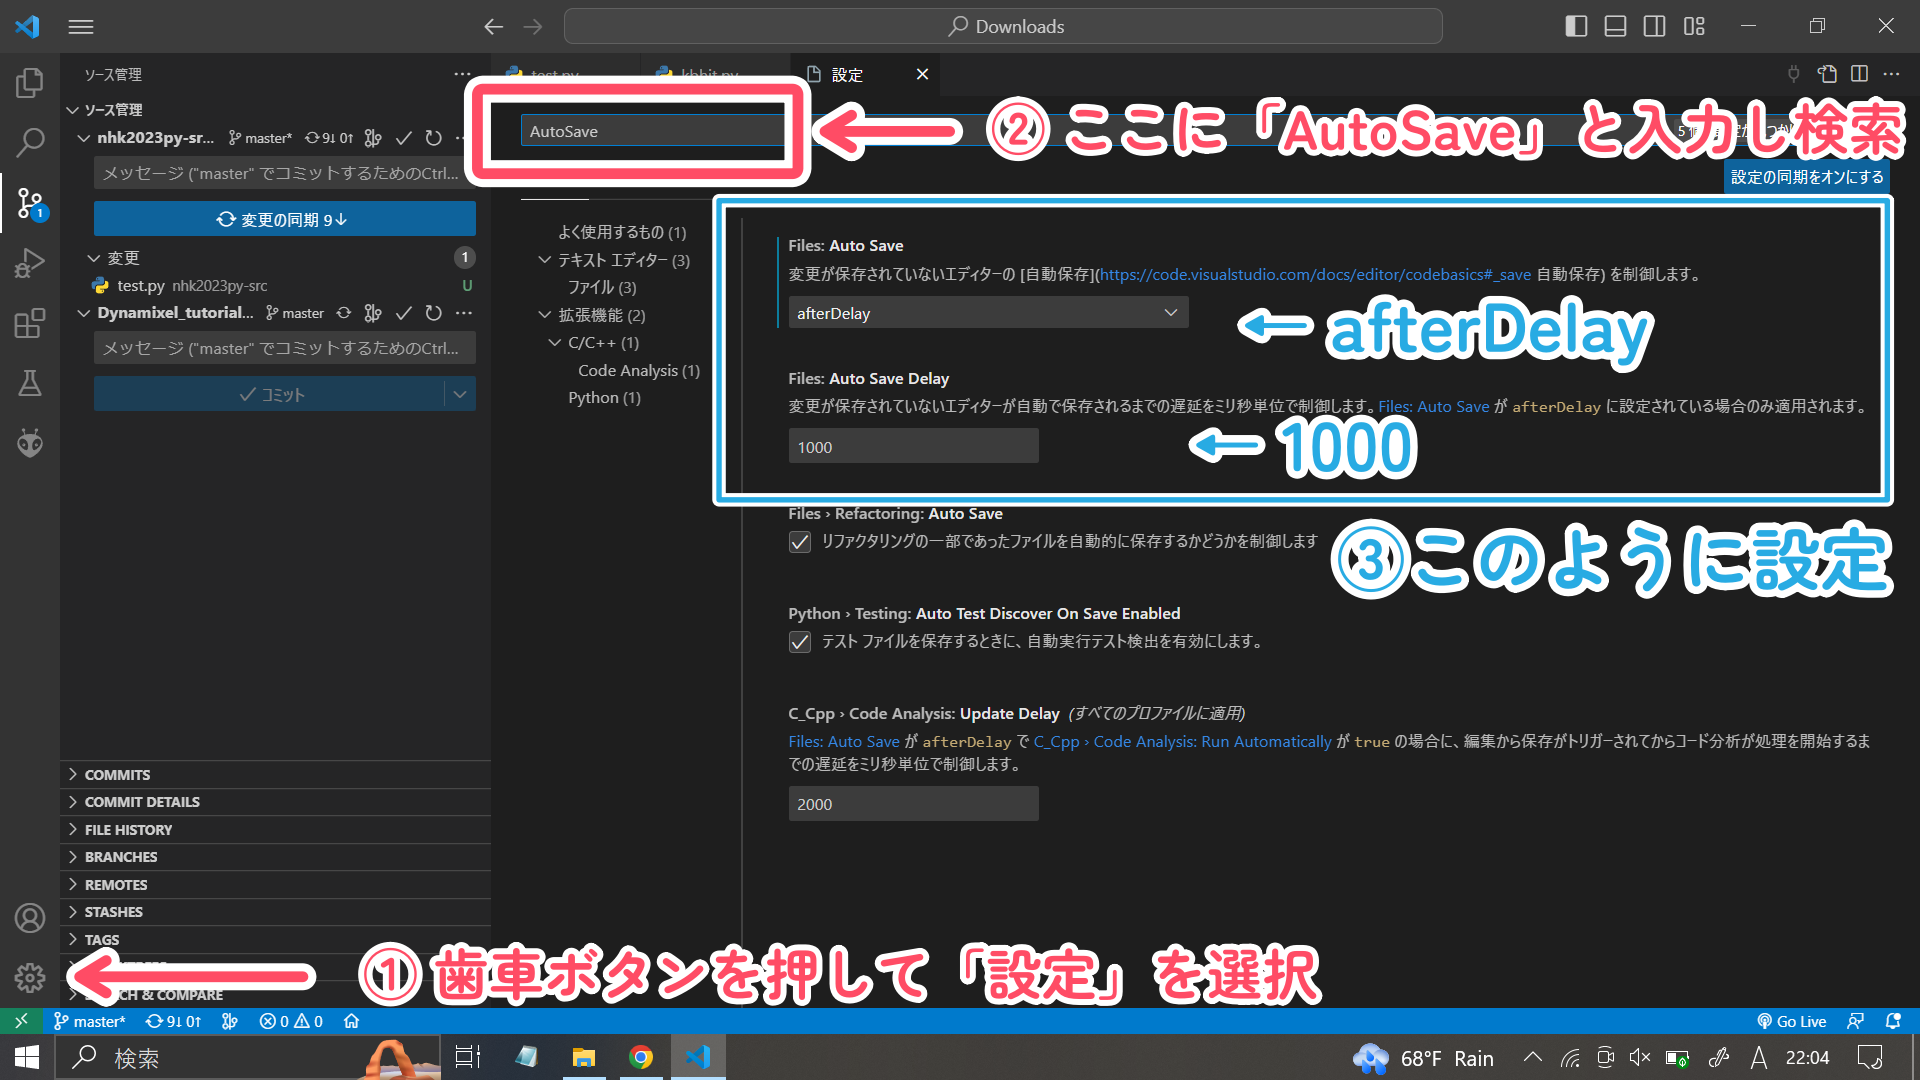This screenshot has height=1080, width=1920.
Task: Open the Files Auto Save afterDelay dropdown
Action: [987, 313]
